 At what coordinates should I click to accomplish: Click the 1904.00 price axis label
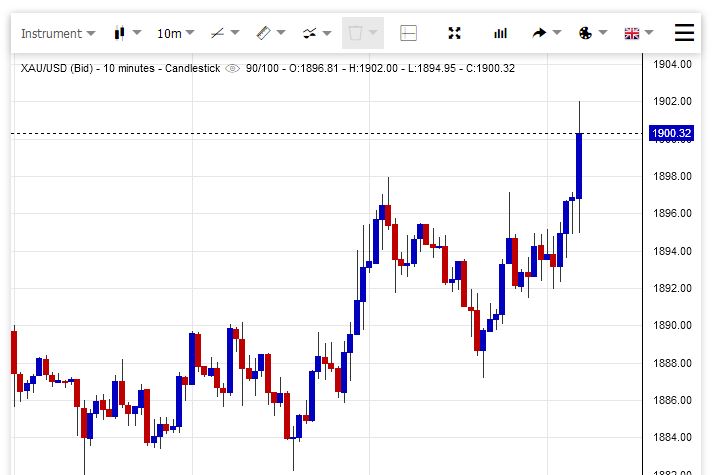tap(672, 64)
